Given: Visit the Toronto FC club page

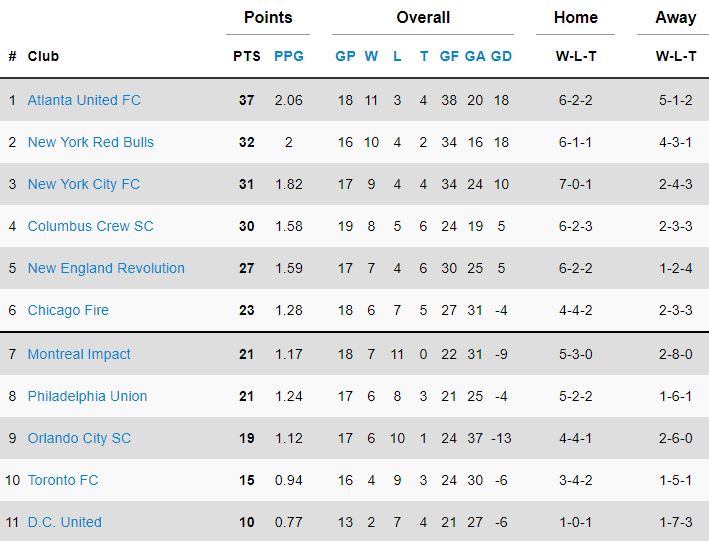Looking at the screenshot, I should click(x=63, y=480).
